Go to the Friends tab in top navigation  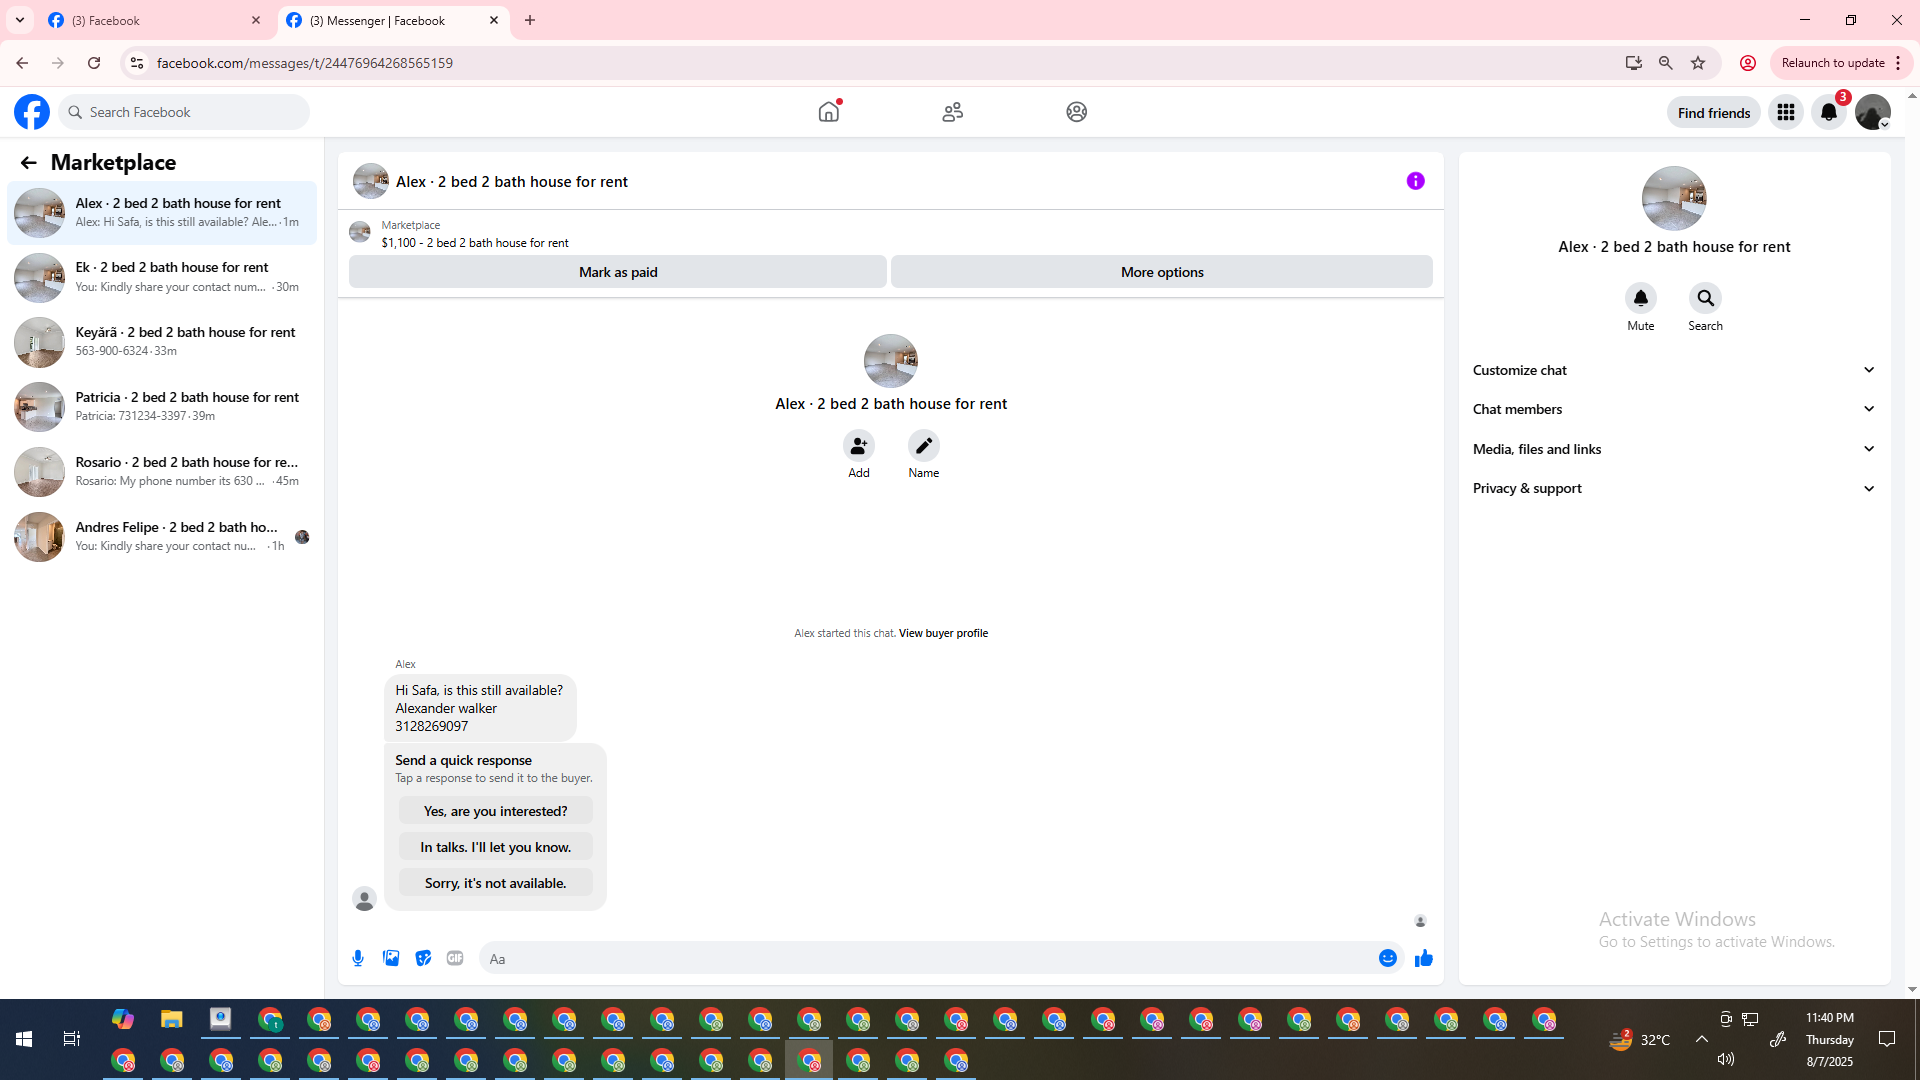(x=952, y=112)
